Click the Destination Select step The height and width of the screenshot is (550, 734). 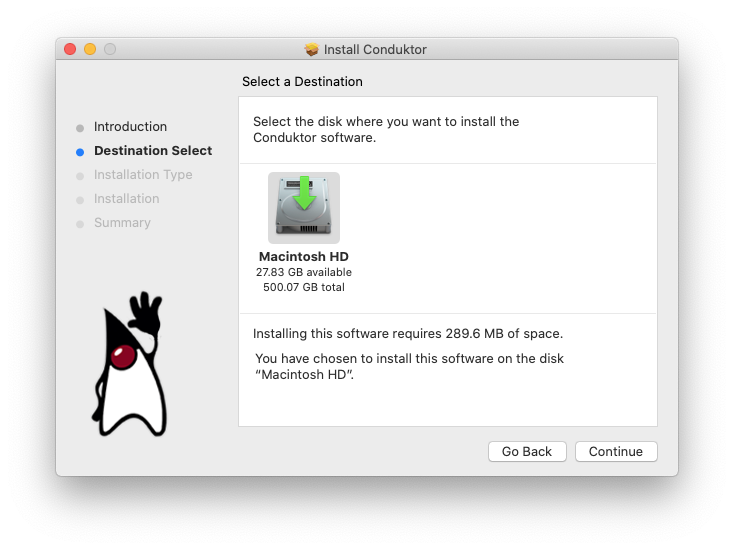click(x=153, y=151)
